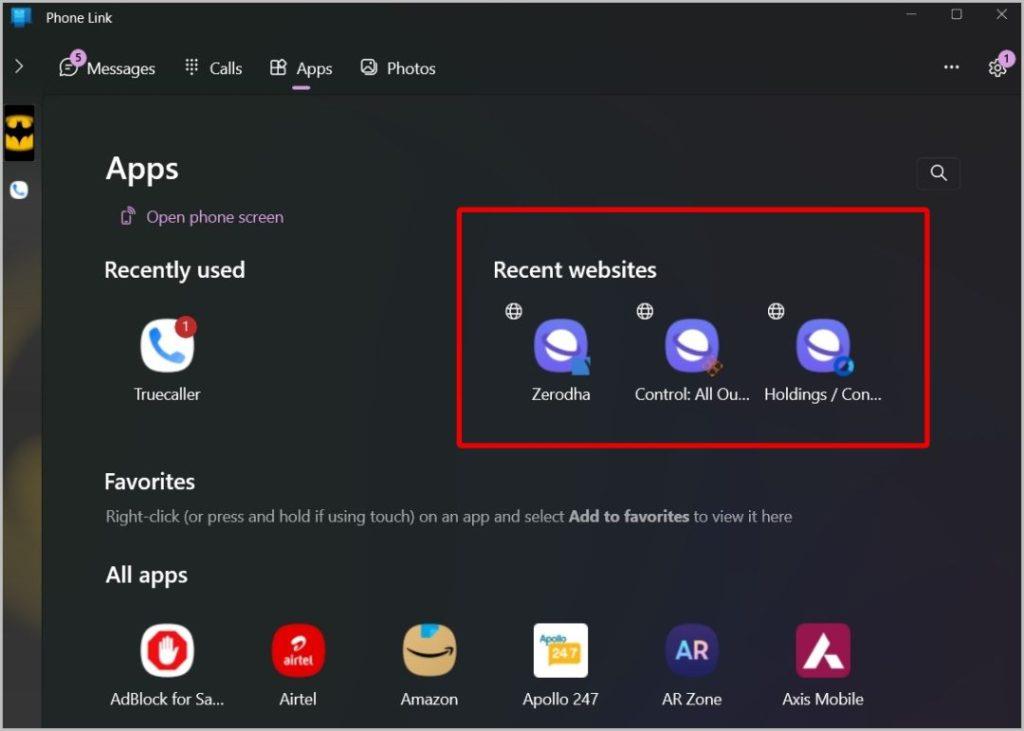The image size is (1024, 731).
Task: Open the AR Zone app
Action: (692, 651)
